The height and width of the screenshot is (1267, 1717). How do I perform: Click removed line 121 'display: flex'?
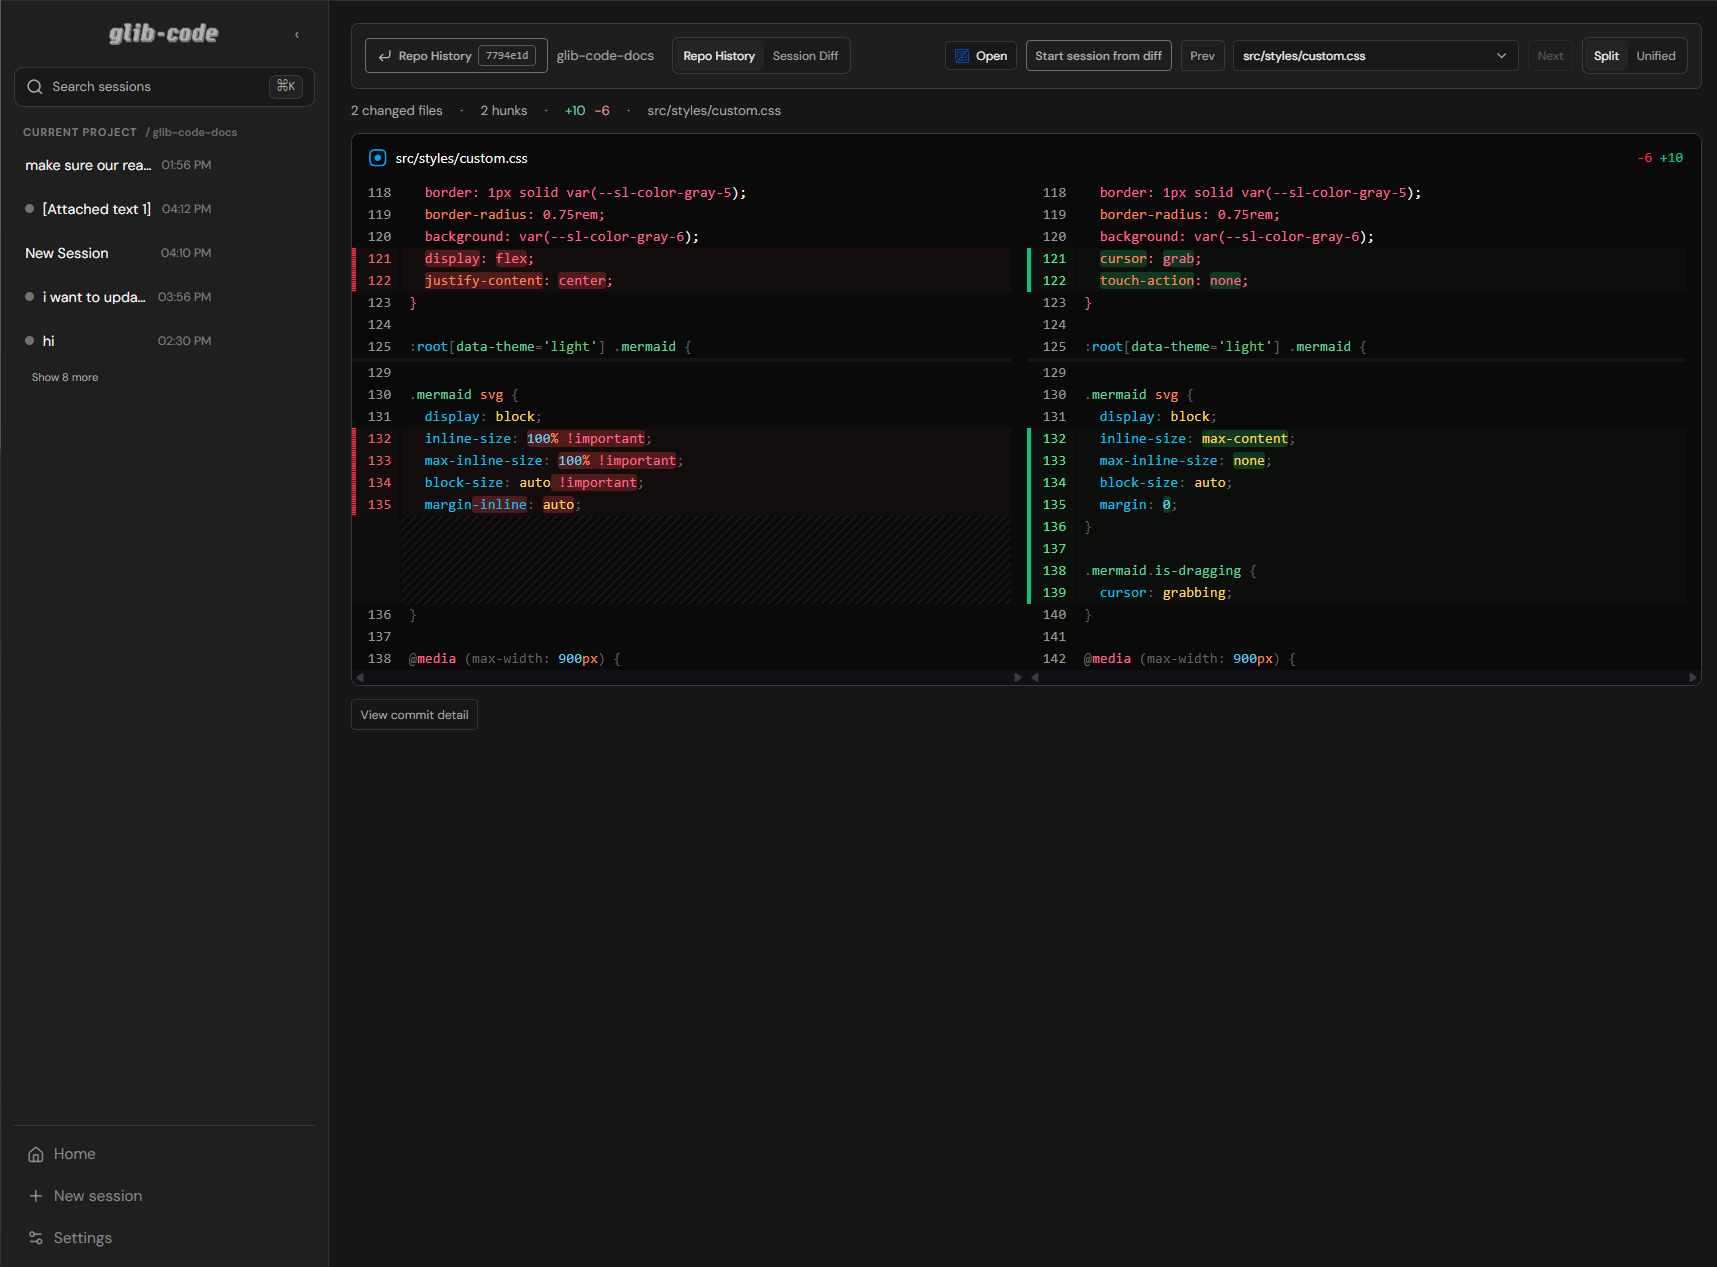[681, 259]
